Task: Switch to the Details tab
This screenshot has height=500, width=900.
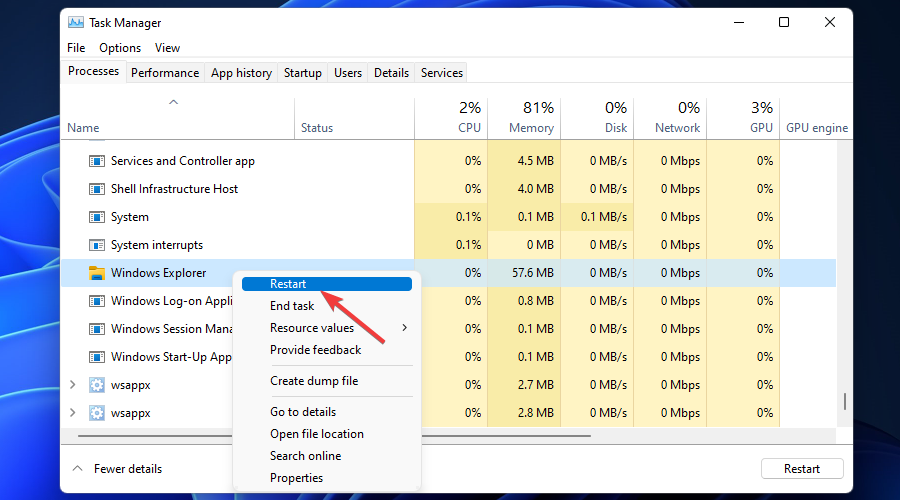Action: tap(391, 73)
